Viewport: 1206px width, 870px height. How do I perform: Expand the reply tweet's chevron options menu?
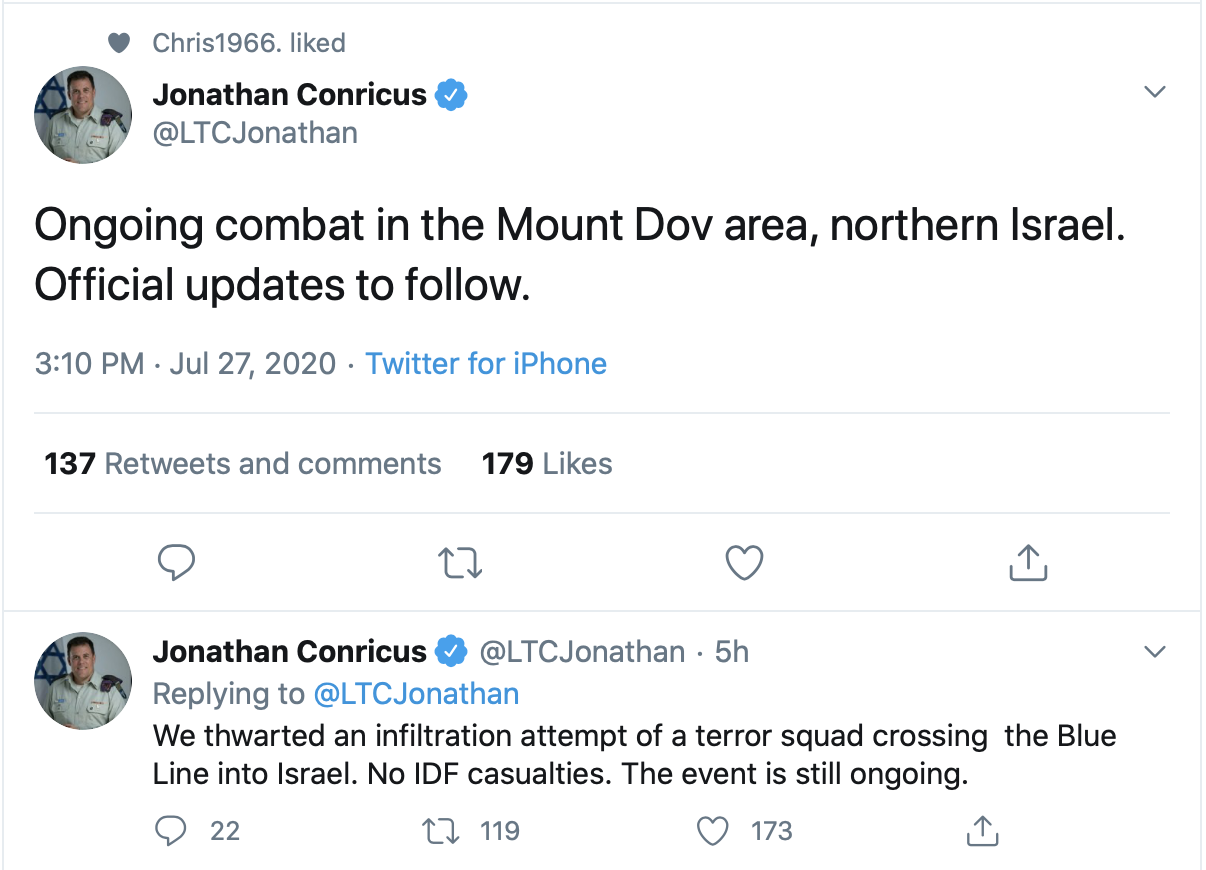(x=1155, y=652)
